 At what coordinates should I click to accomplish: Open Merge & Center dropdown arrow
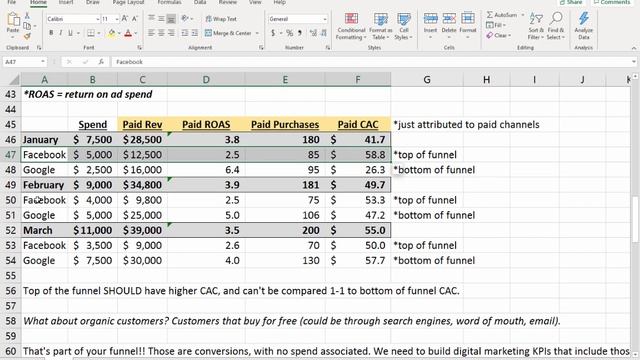pos(257,33)
